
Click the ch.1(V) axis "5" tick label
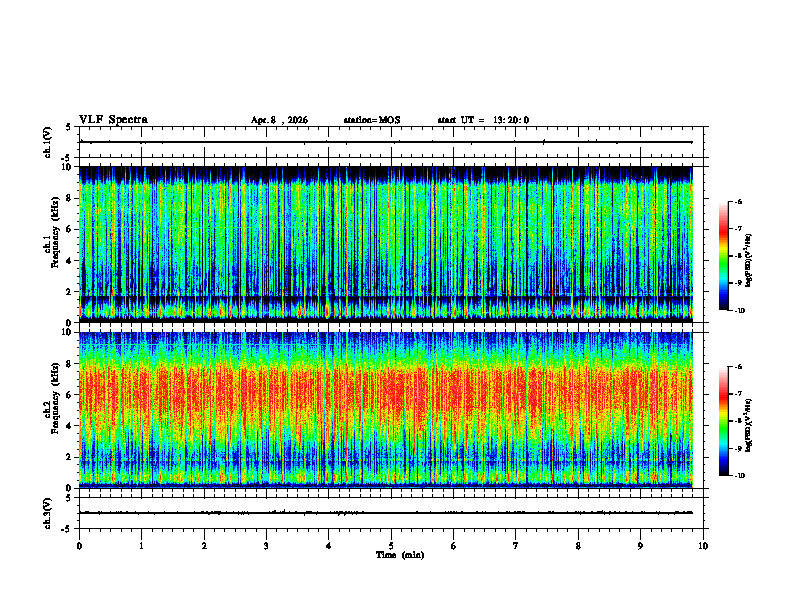68,127
